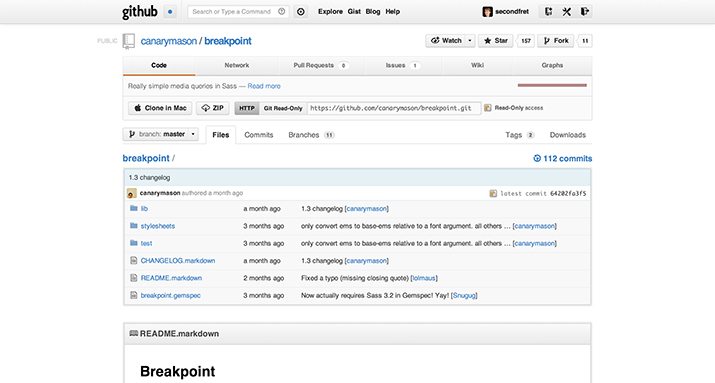715x383 pixels.
Task: Watch the breakpoint repository
Action: click(x=446, y=41)
